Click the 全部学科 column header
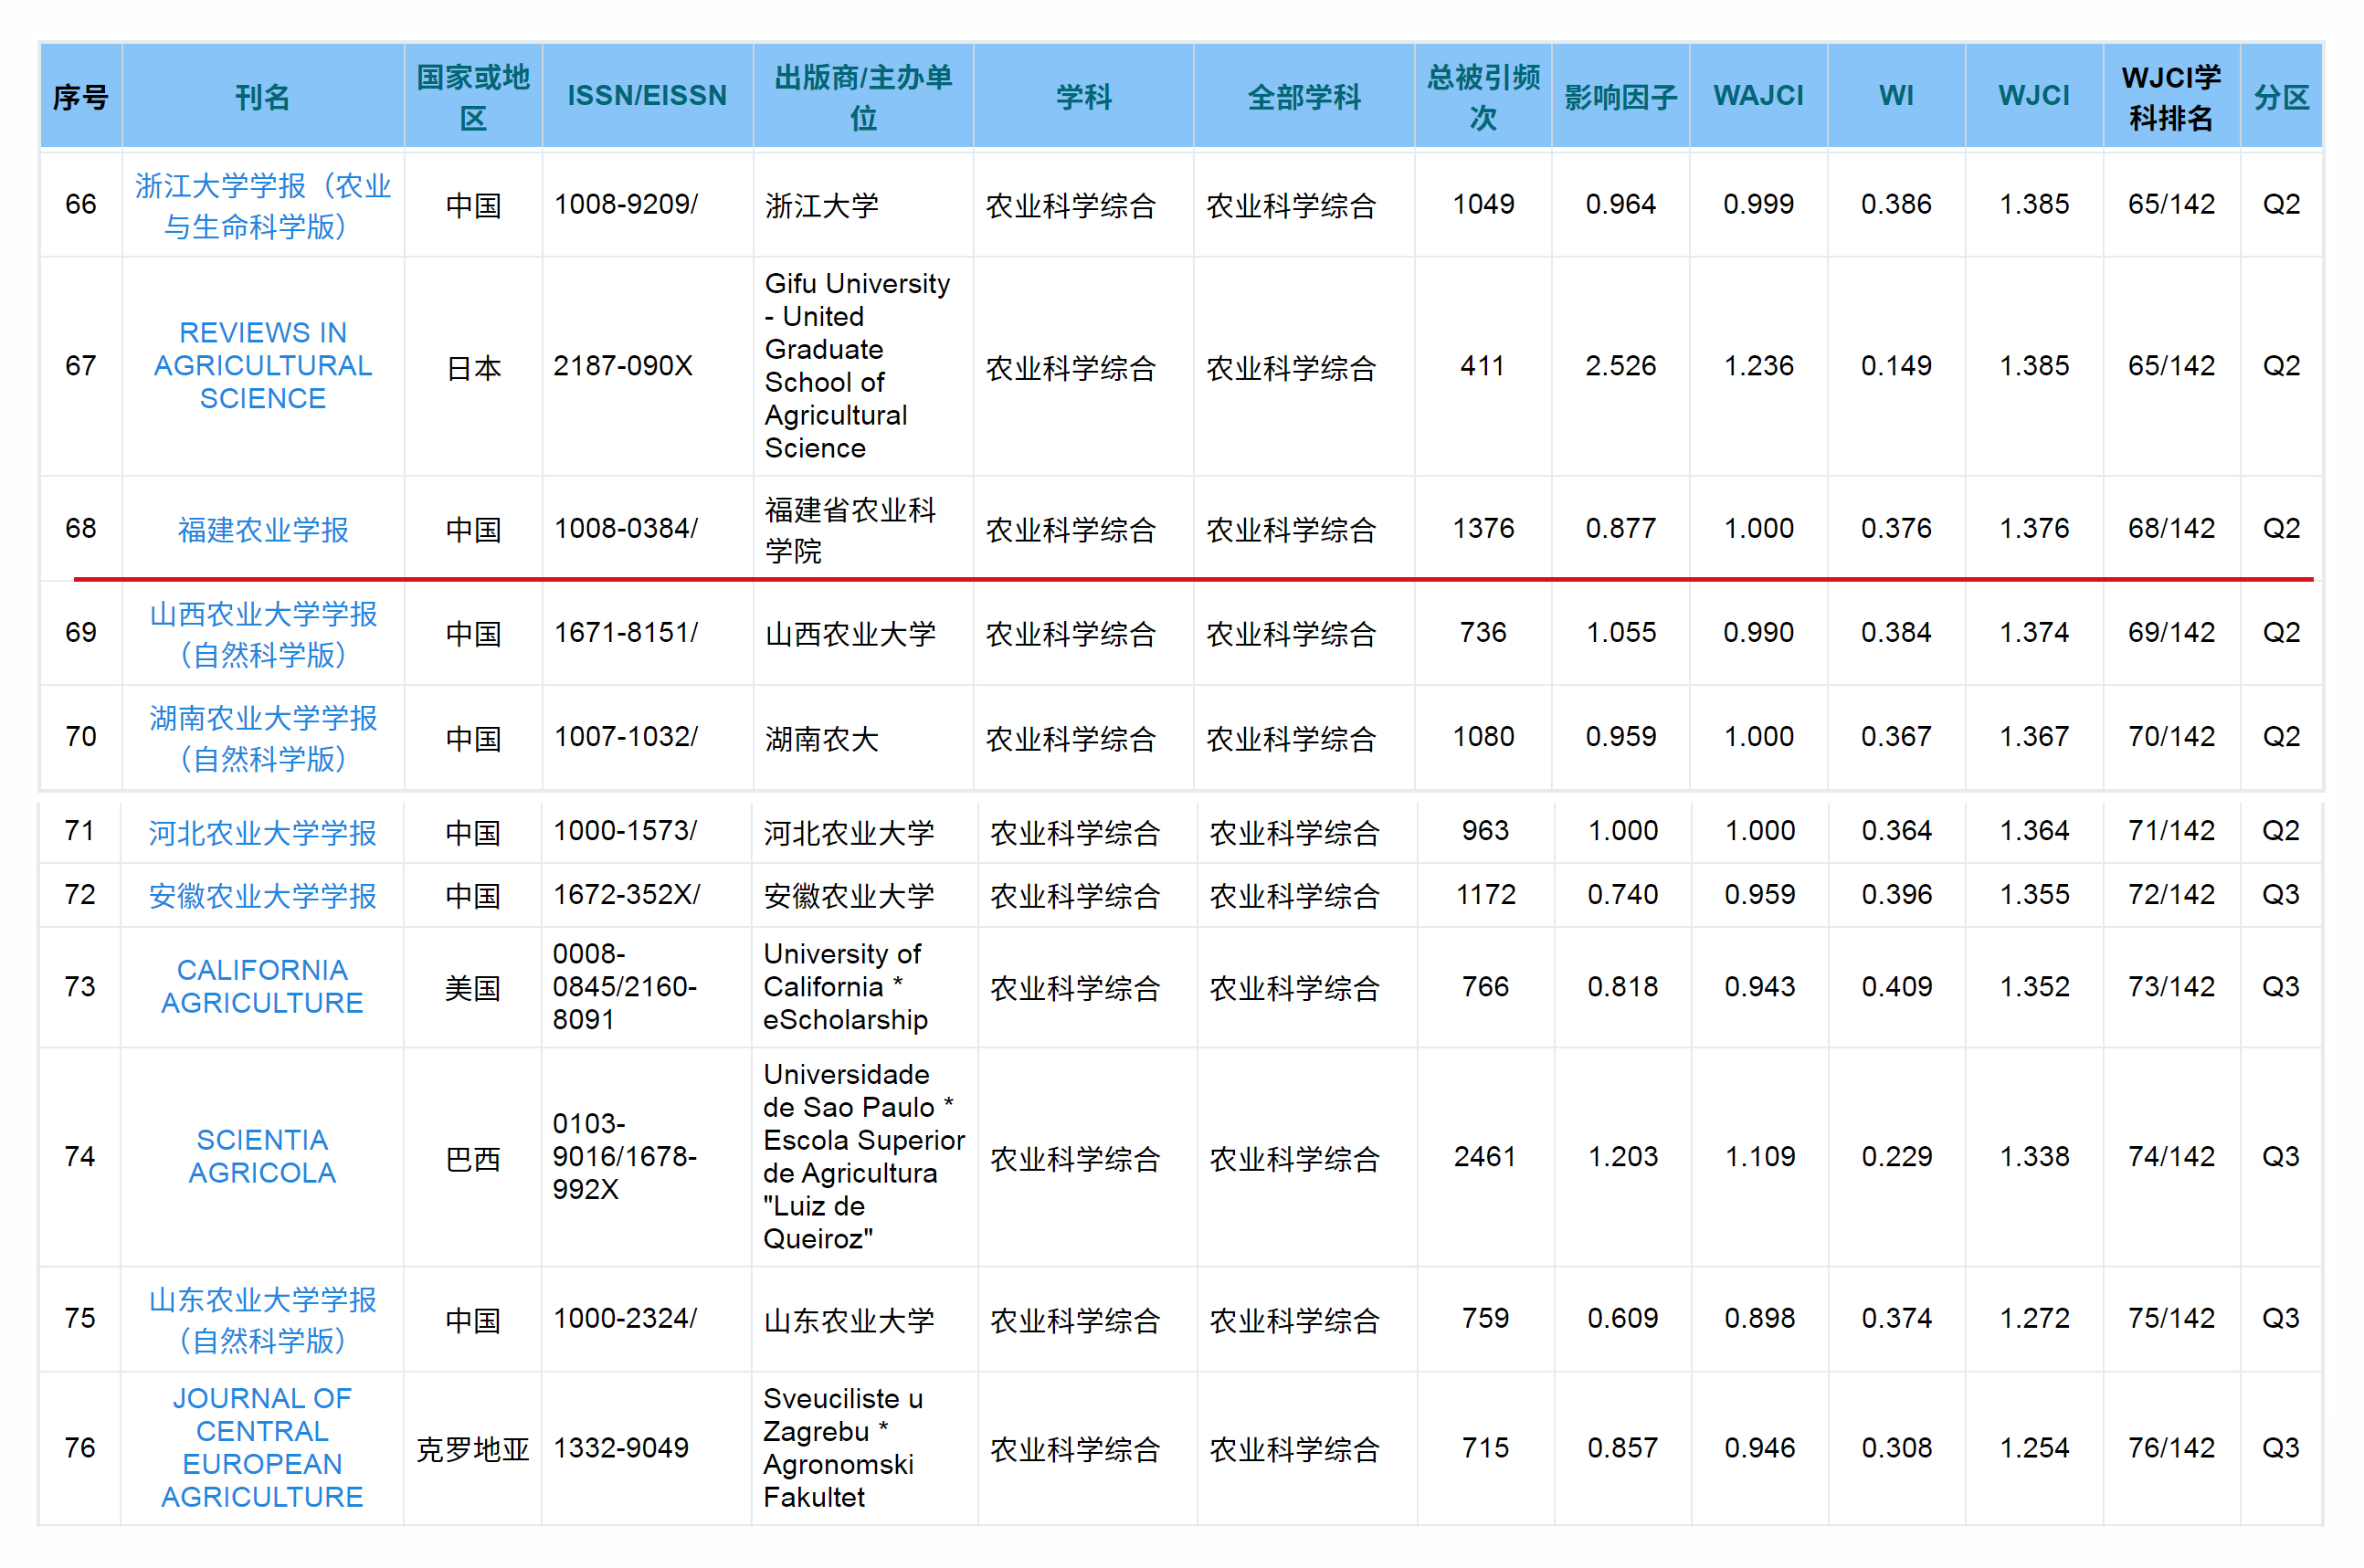This screenshot has width=2364, height=1568. coord(1304,96)
